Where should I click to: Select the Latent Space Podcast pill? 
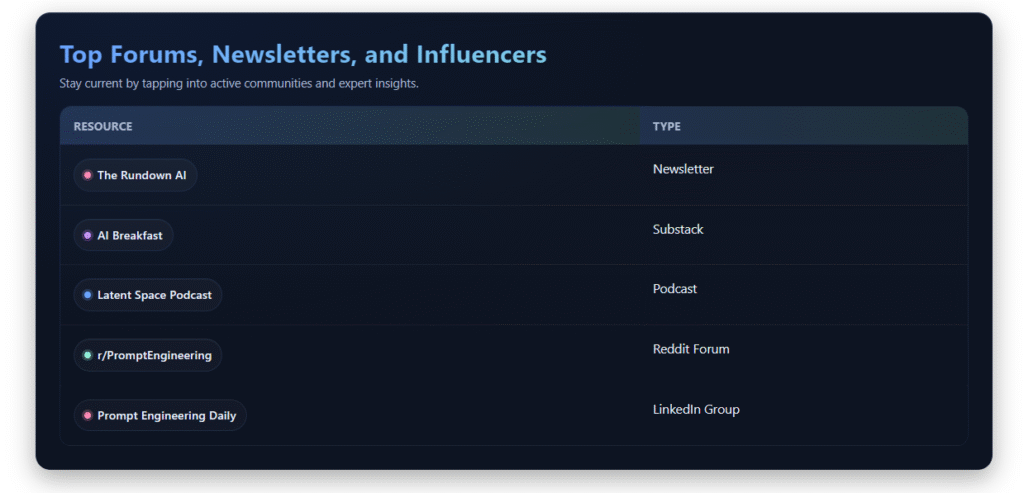pos(148,295)
